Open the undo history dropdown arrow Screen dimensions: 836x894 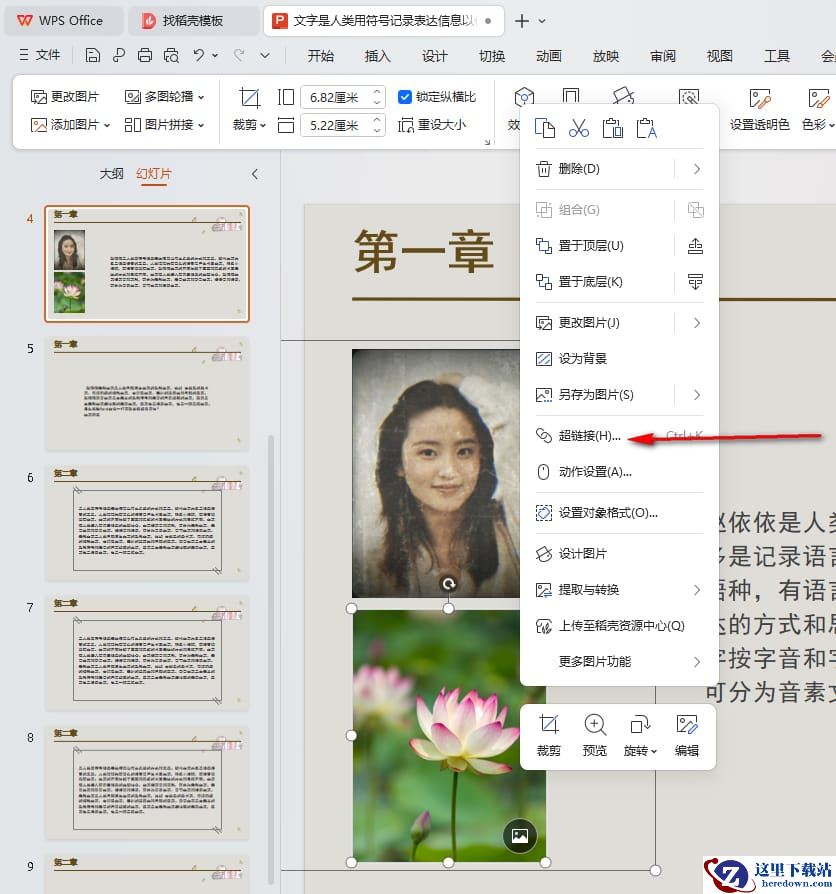coord(215,55)
